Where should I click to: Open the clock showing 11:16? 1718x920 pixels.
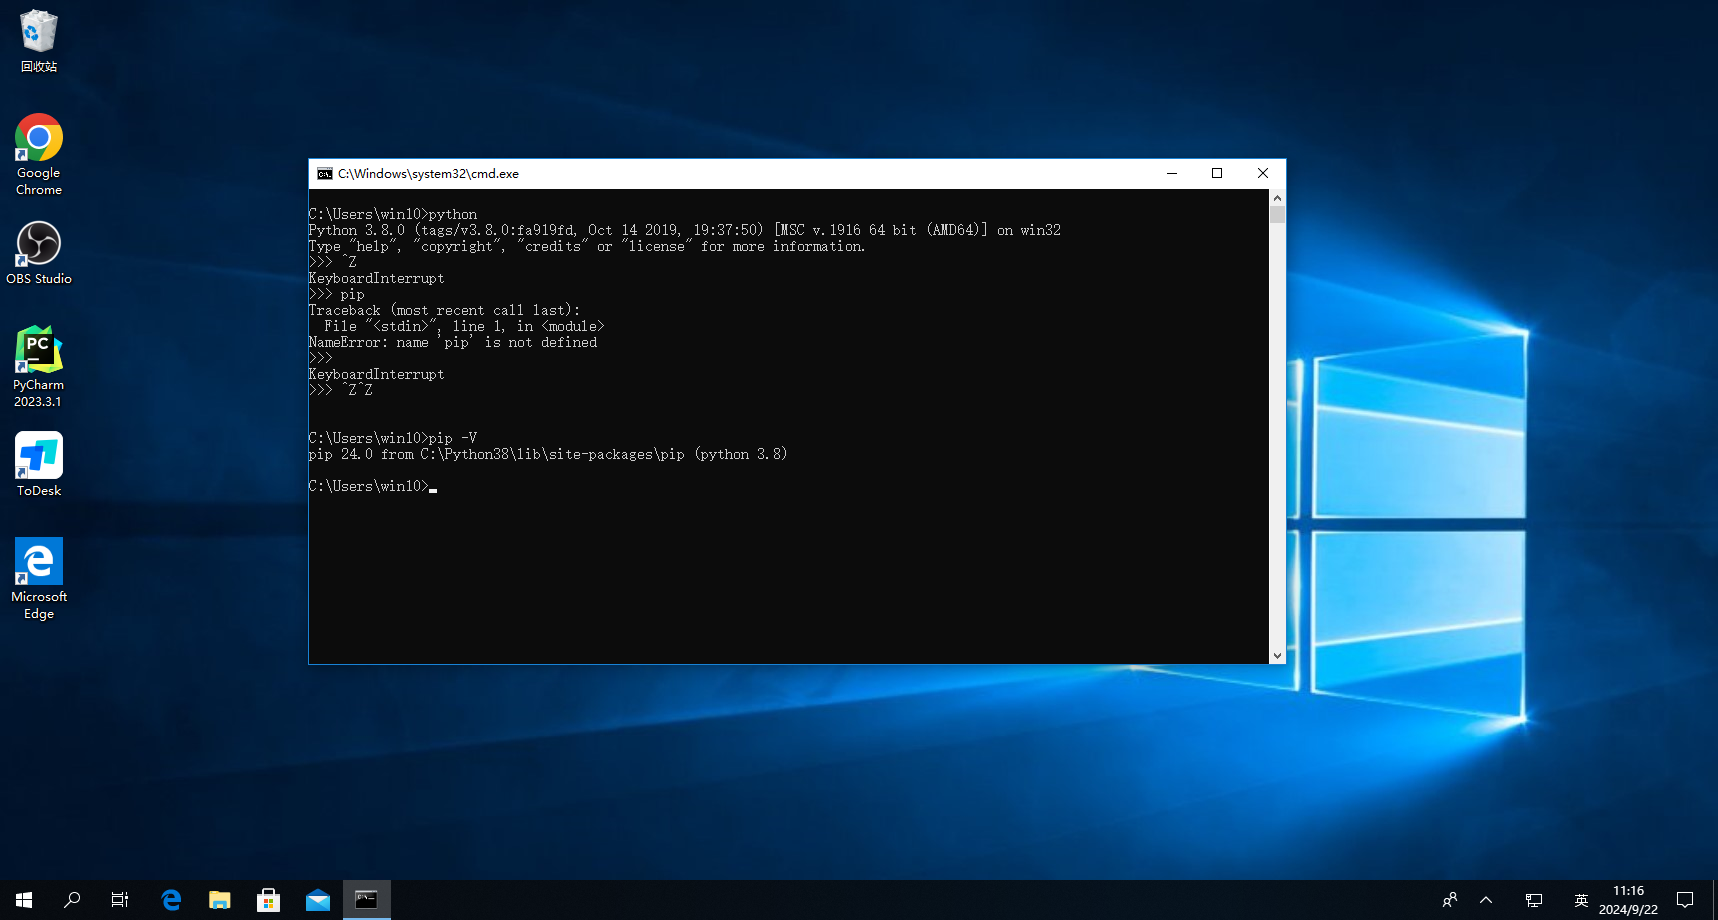click(1628, 900)
